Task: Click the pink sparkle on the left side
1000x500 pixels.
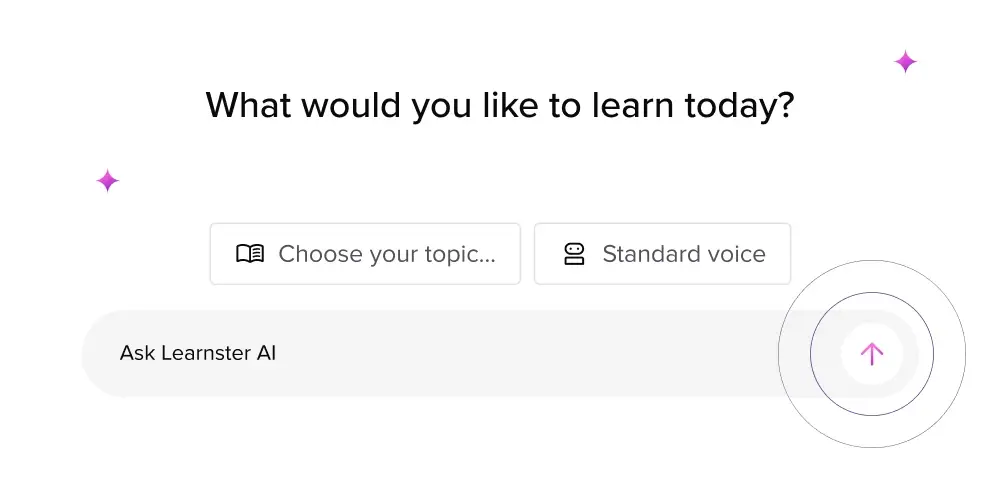Action: coord(107,181)
